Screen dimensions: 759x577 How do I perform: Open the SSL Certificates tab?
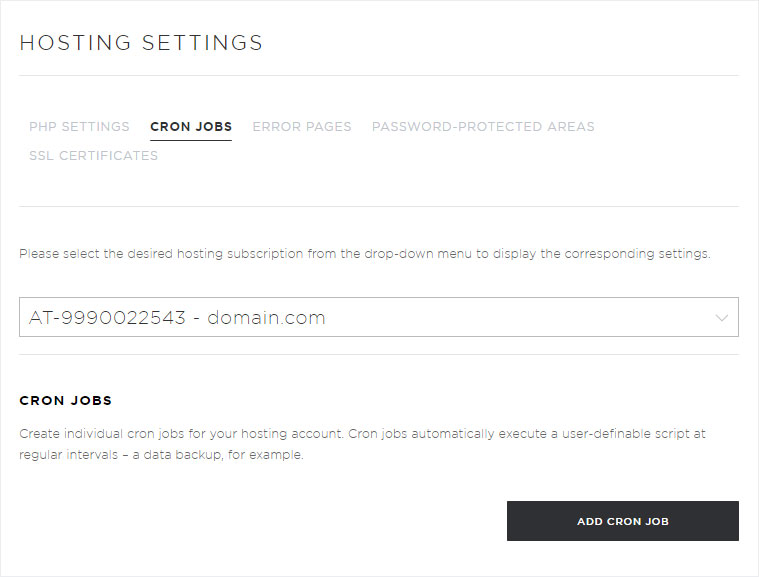click(93, 156)
